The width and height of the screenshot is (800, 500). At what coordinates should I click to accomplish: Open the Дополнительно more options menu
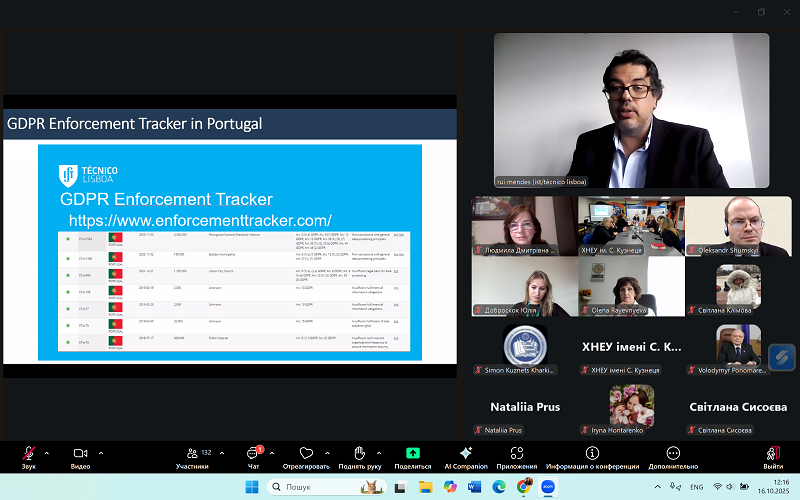pos(673,455)
